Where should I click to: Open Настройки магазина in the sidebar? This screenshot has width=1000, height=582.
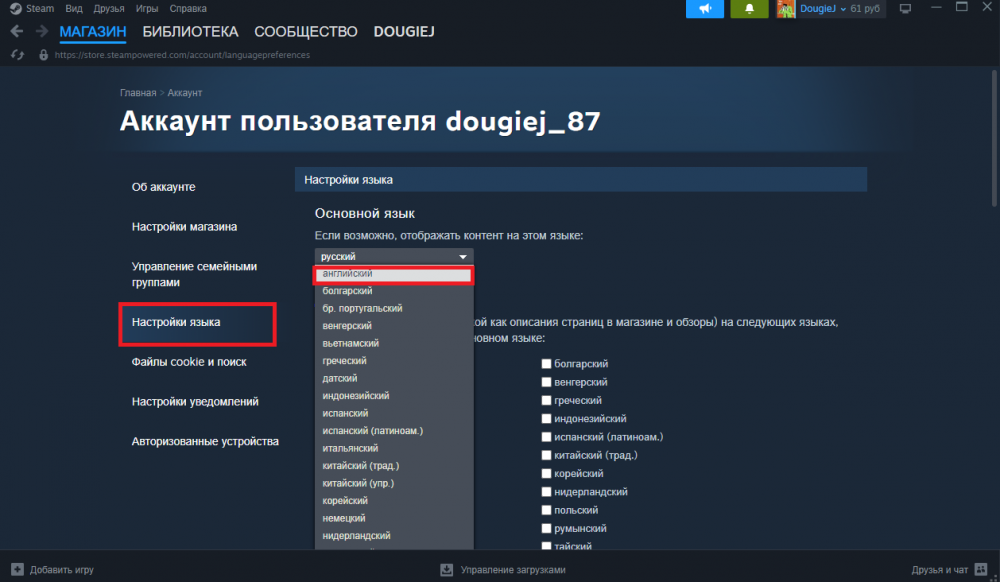click(184, 226)
